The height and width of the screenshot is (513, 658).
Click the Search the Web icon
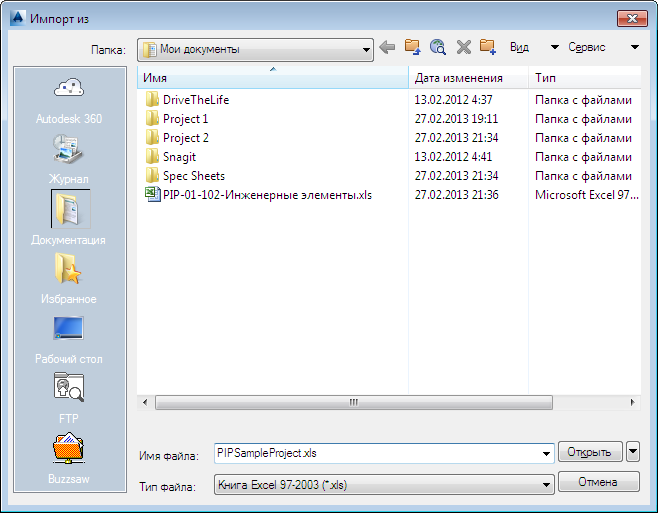coord(438,47)
